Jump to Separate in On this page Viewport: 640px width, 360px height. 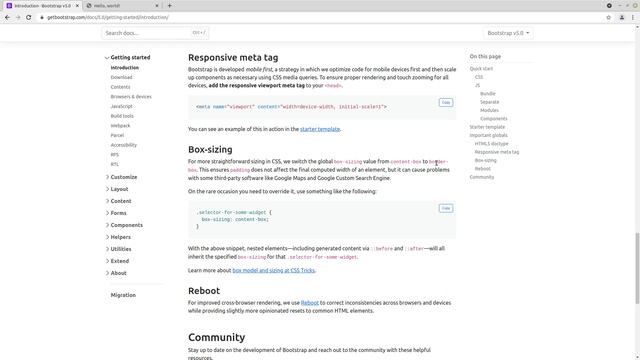coord(490,102)
